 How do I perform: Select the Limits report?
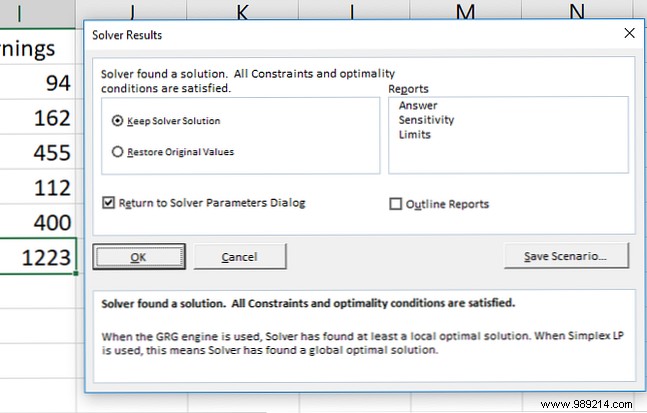414,135
